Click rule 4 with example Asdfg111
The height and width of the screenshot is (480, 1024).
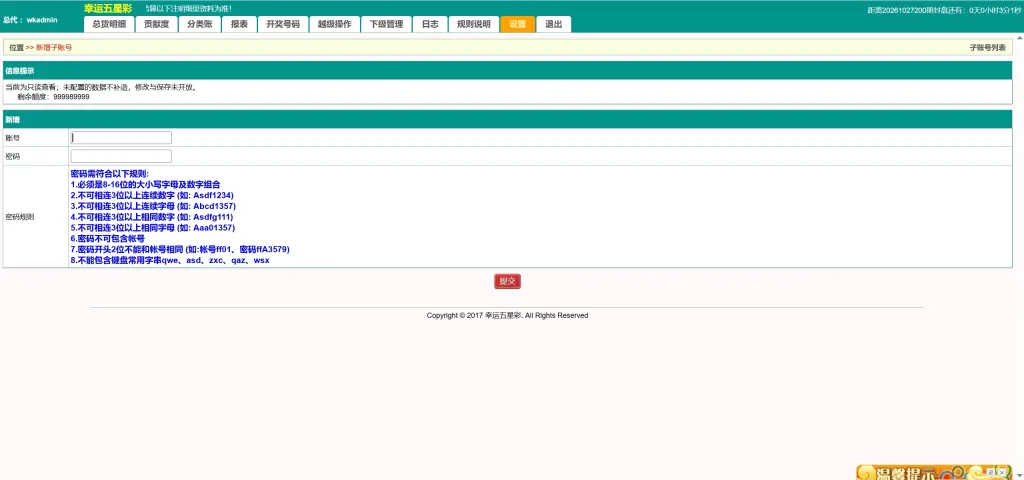152,217
